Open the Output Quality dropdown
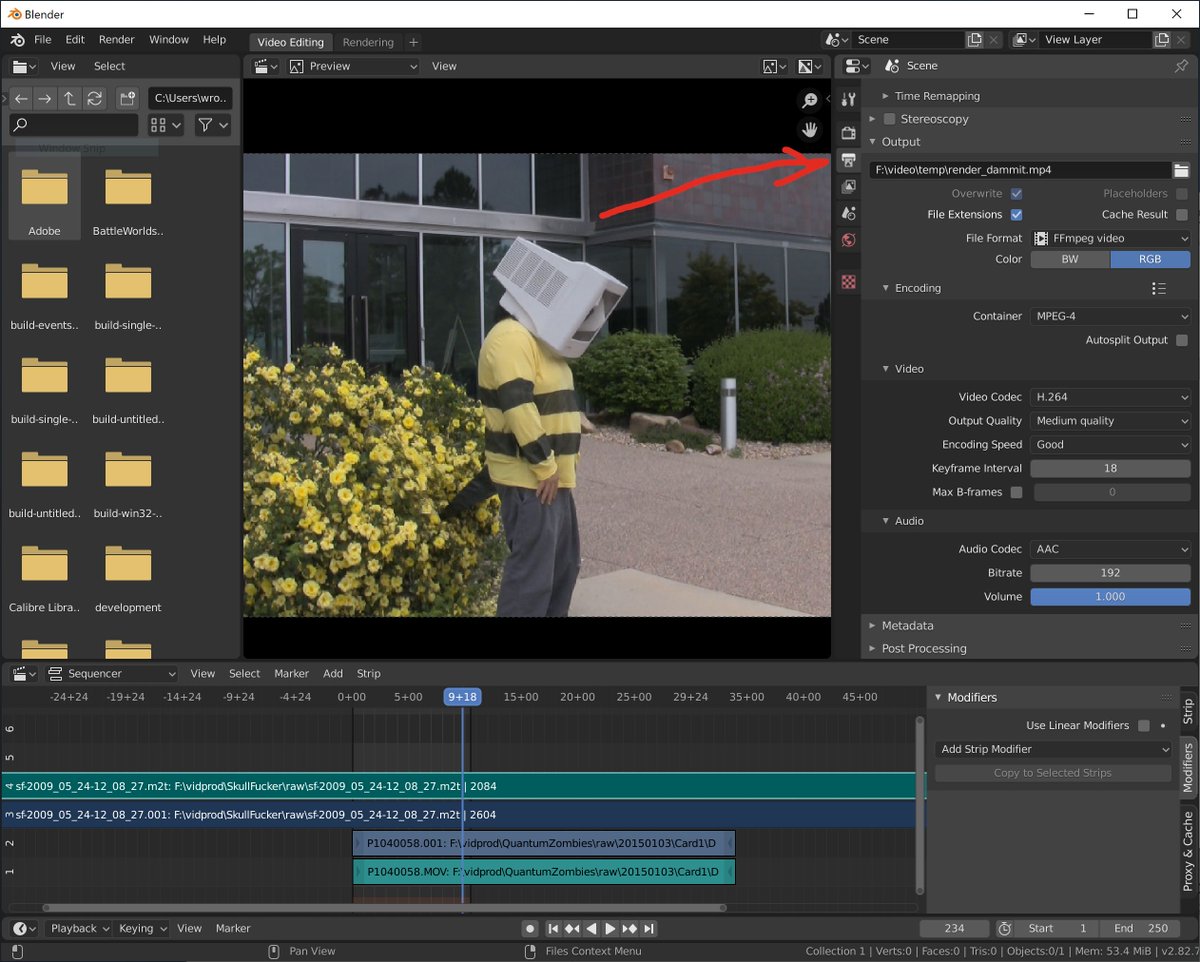 [x=1111, y=421]
